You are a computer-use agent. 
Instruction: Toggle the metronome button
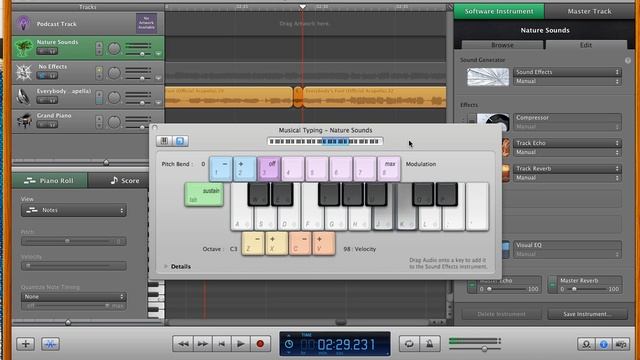429,344
